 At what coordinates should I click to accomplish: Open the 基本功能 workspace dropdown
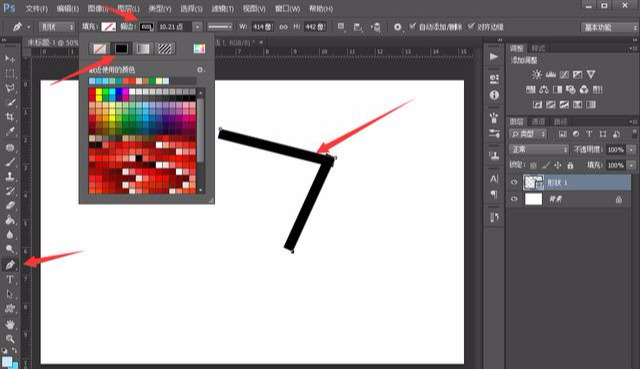tap(609, 27)
